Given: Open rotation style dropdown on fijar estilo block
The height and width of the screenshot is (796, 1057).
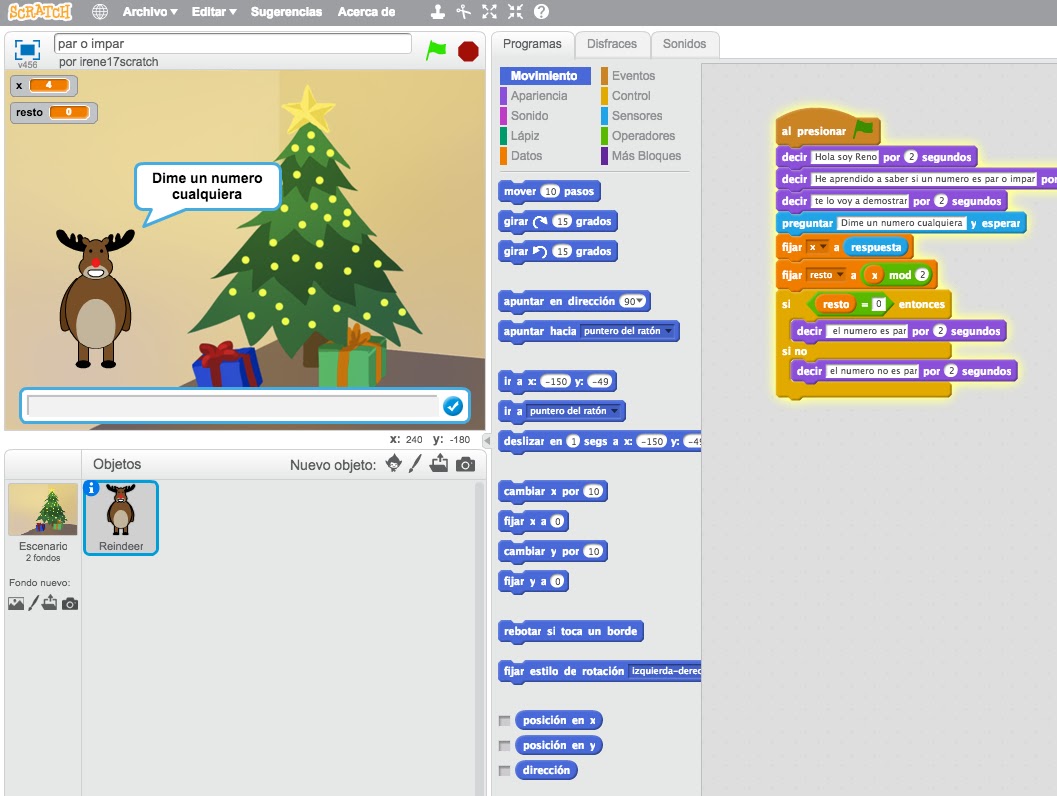Looking at the screenshot, I should click(665, 671).
